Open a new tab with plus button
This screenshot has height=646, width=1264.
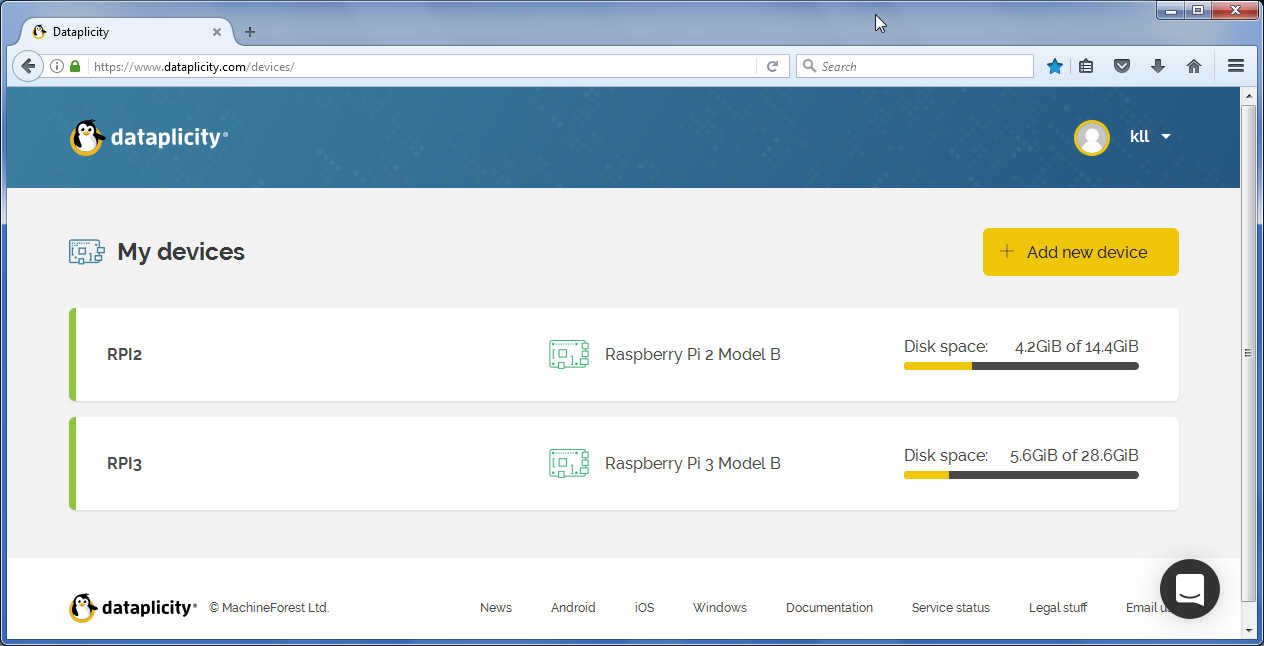point(250,32)
